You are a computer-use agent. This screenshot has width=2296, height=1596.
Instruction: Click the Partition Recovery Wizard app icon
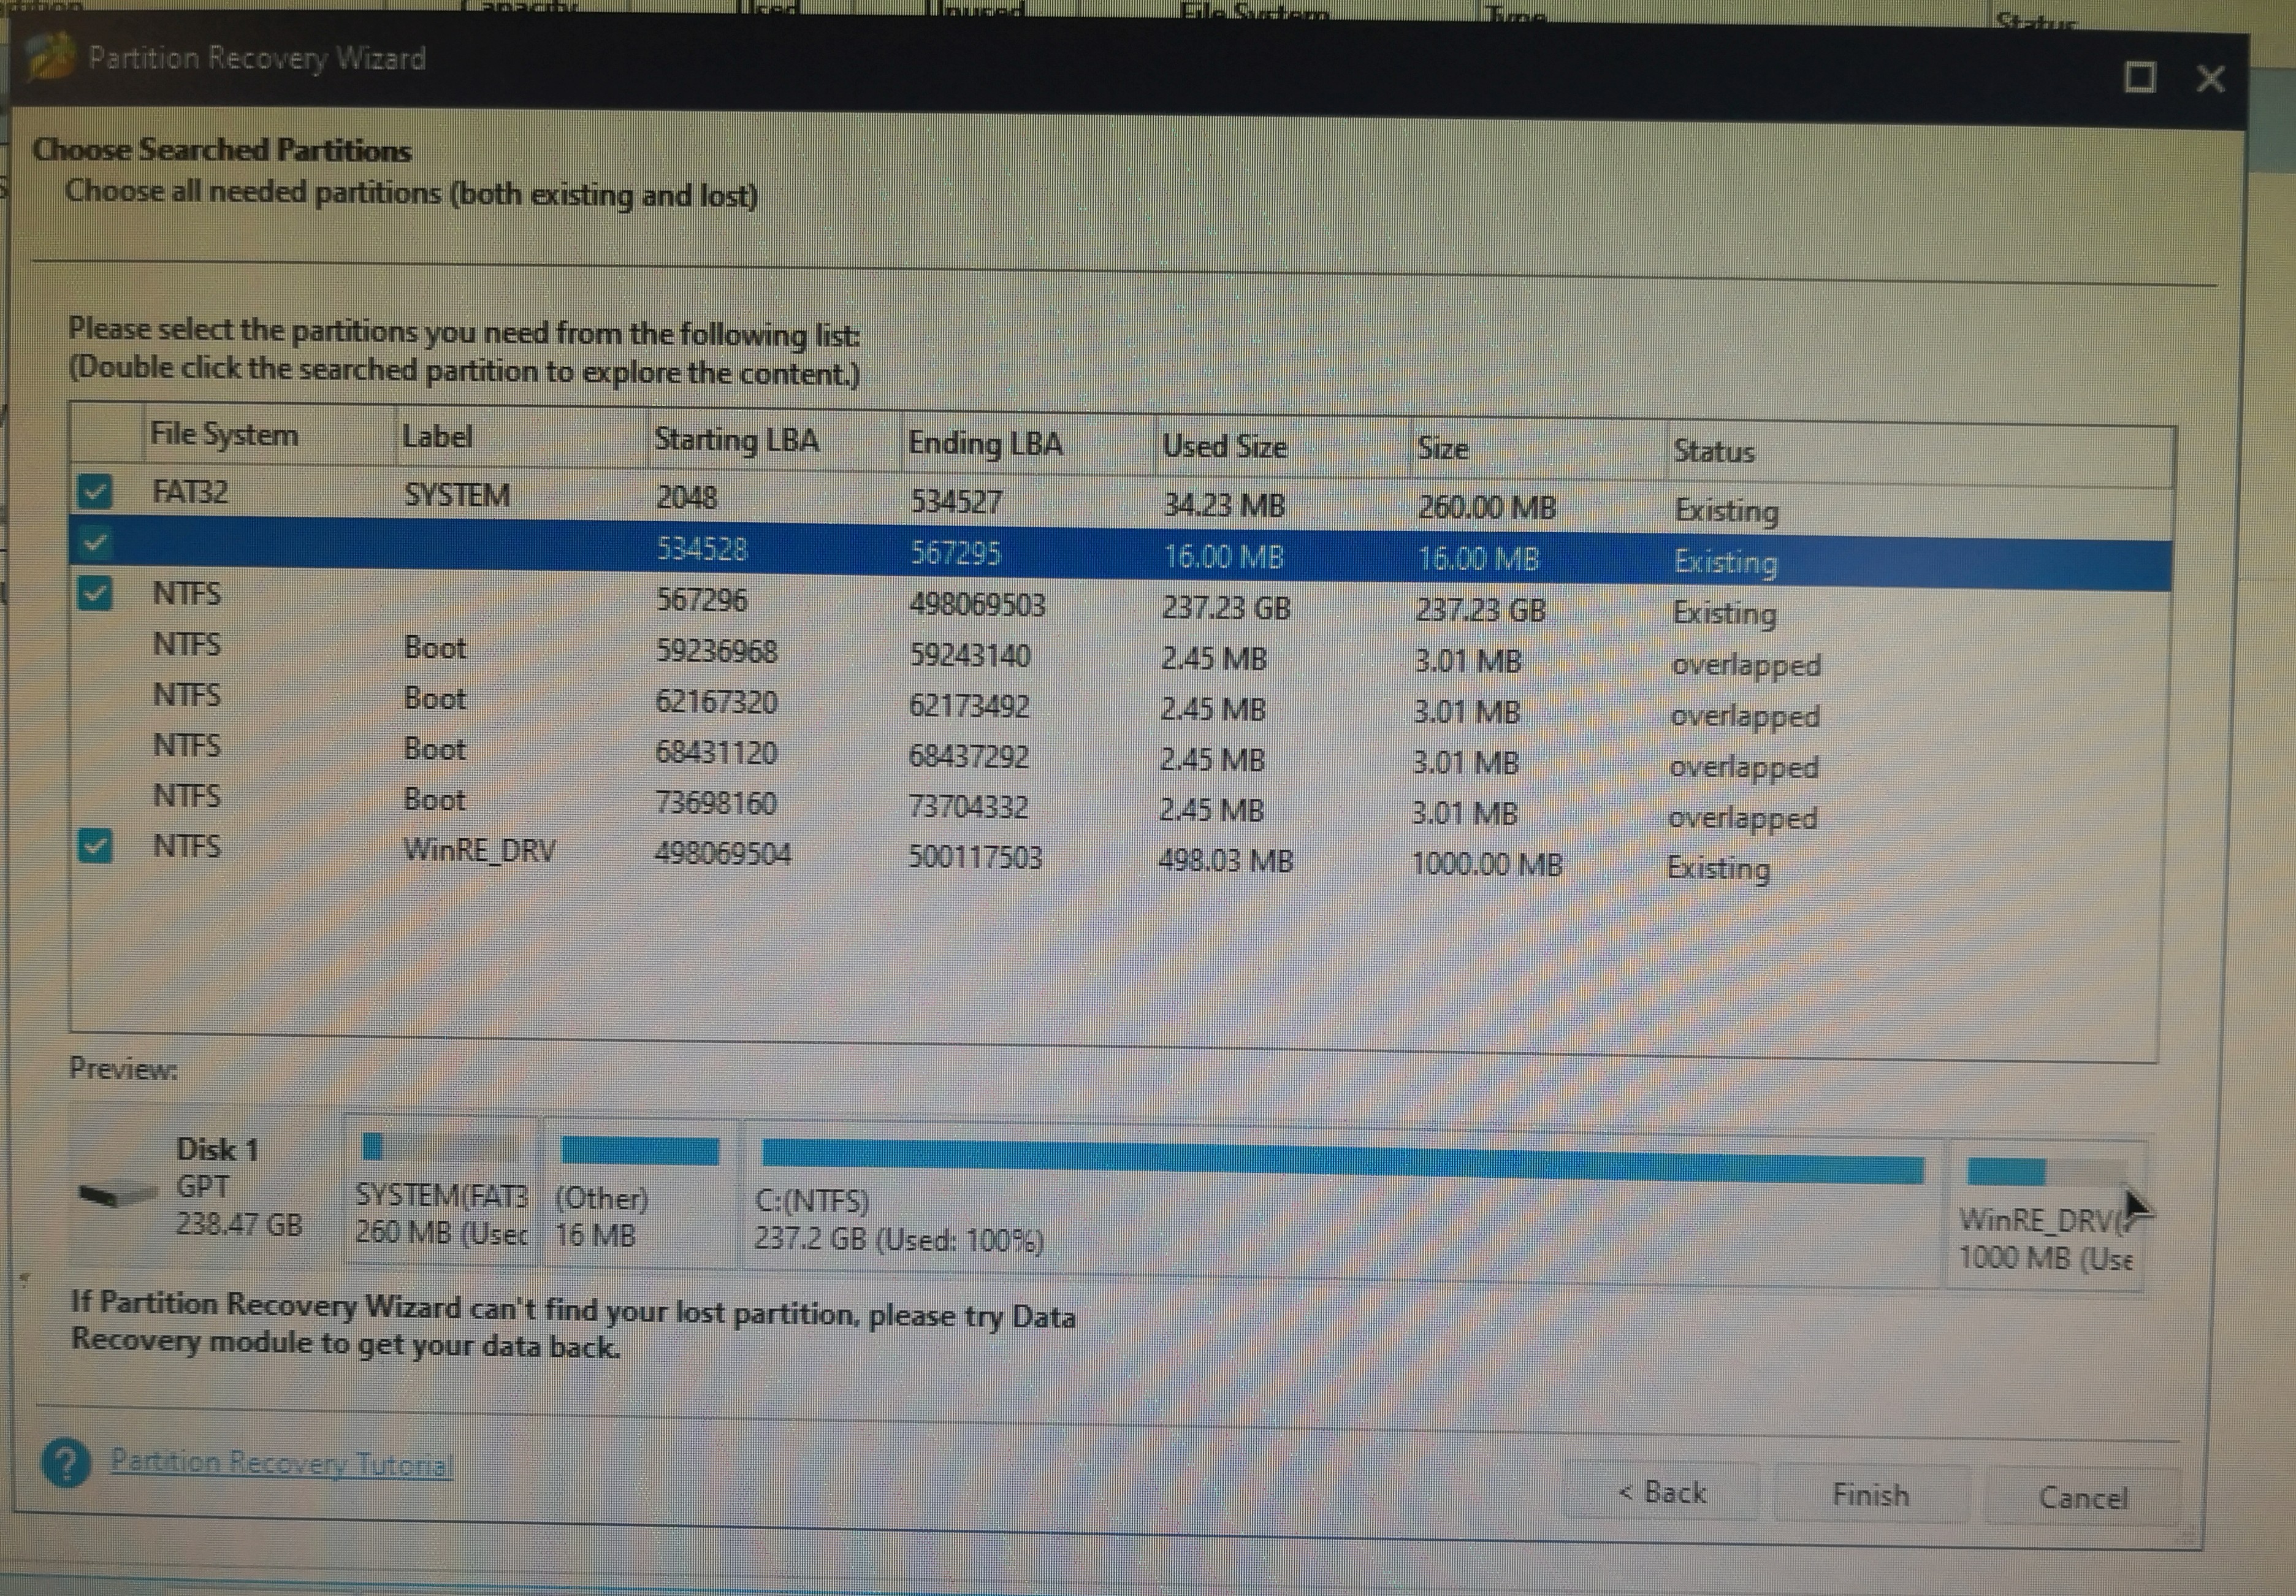point(50,56)
